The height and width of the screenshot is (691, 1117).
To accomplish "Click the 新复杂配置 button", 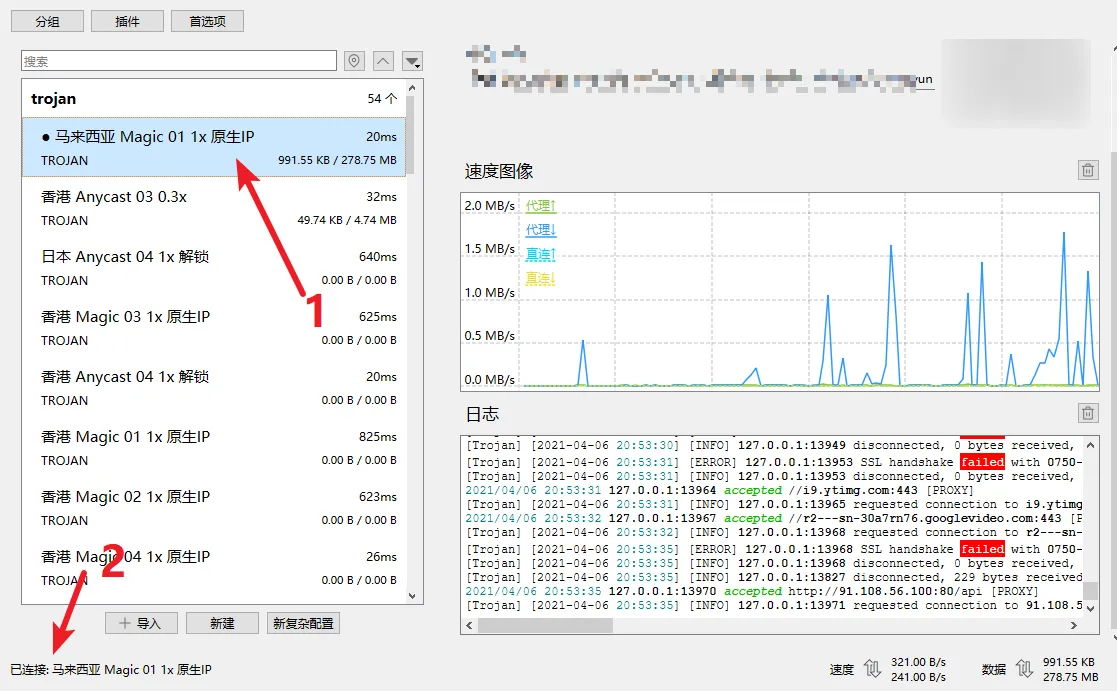I will 304,623.
